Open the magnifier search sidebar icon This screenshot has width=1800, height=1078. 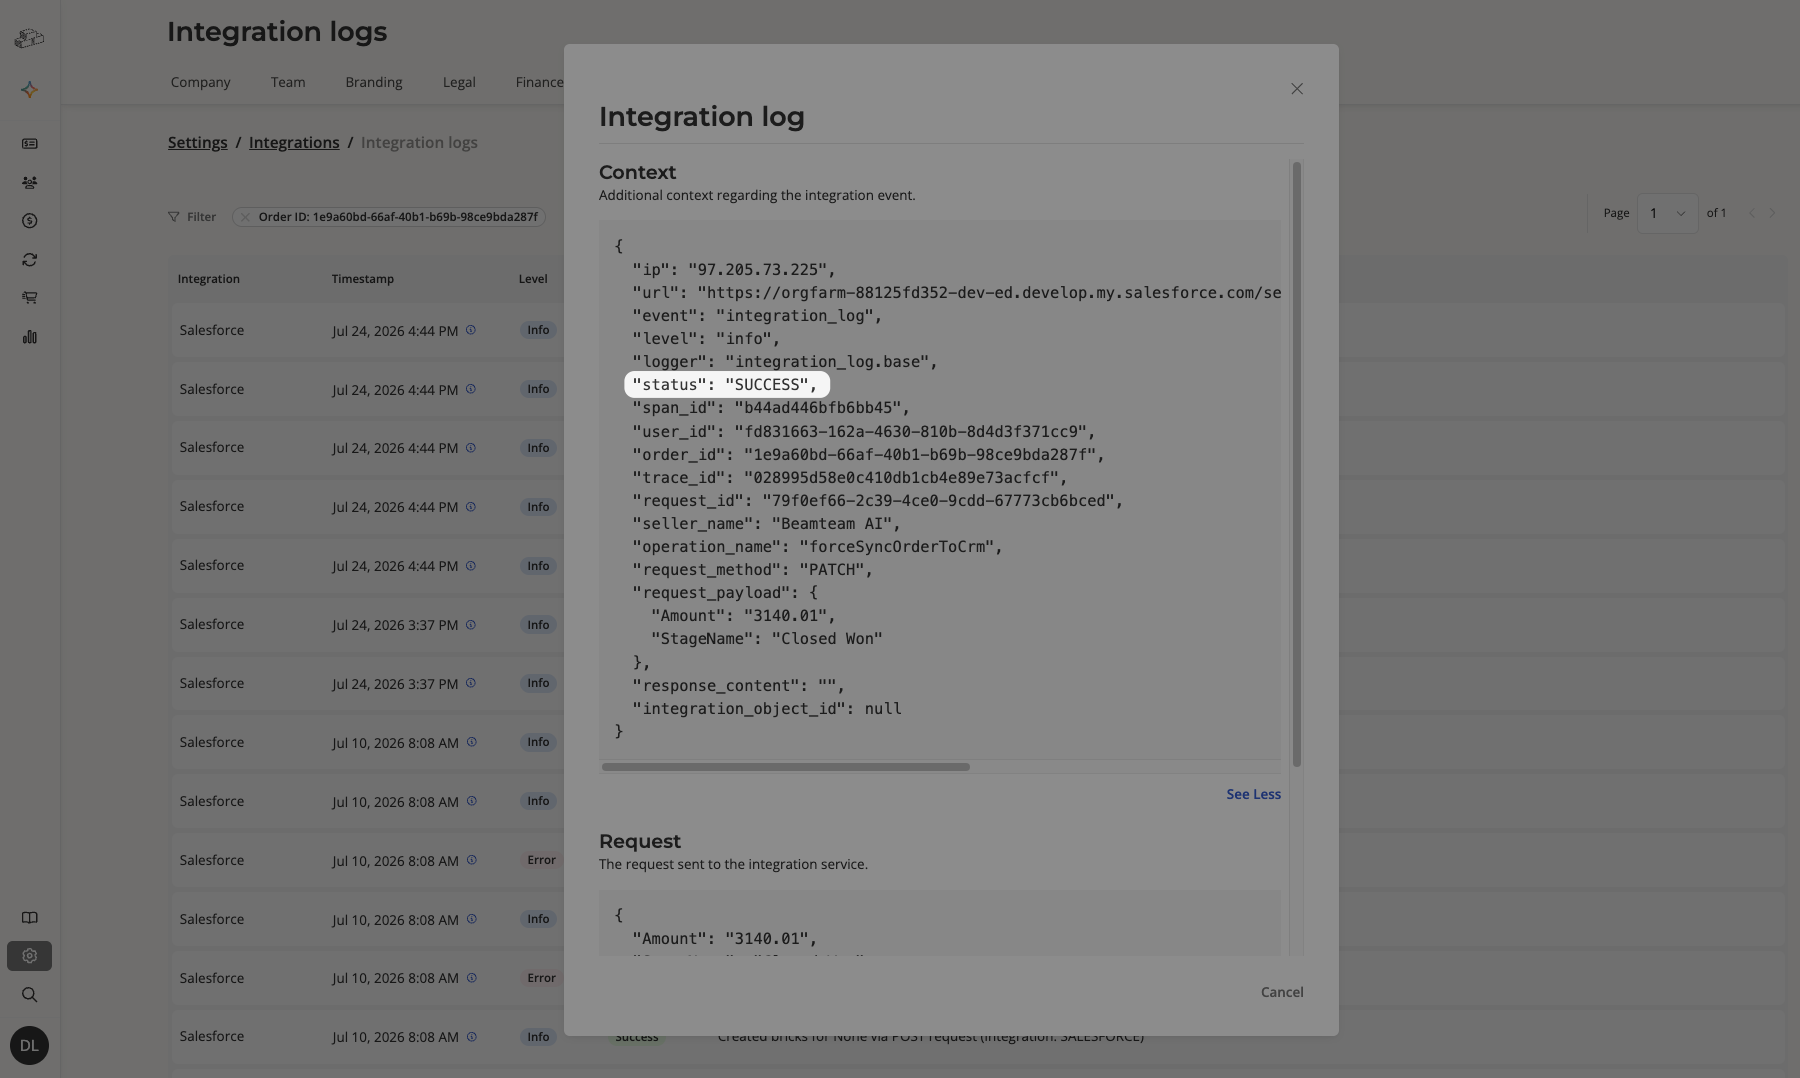[29, 995]
